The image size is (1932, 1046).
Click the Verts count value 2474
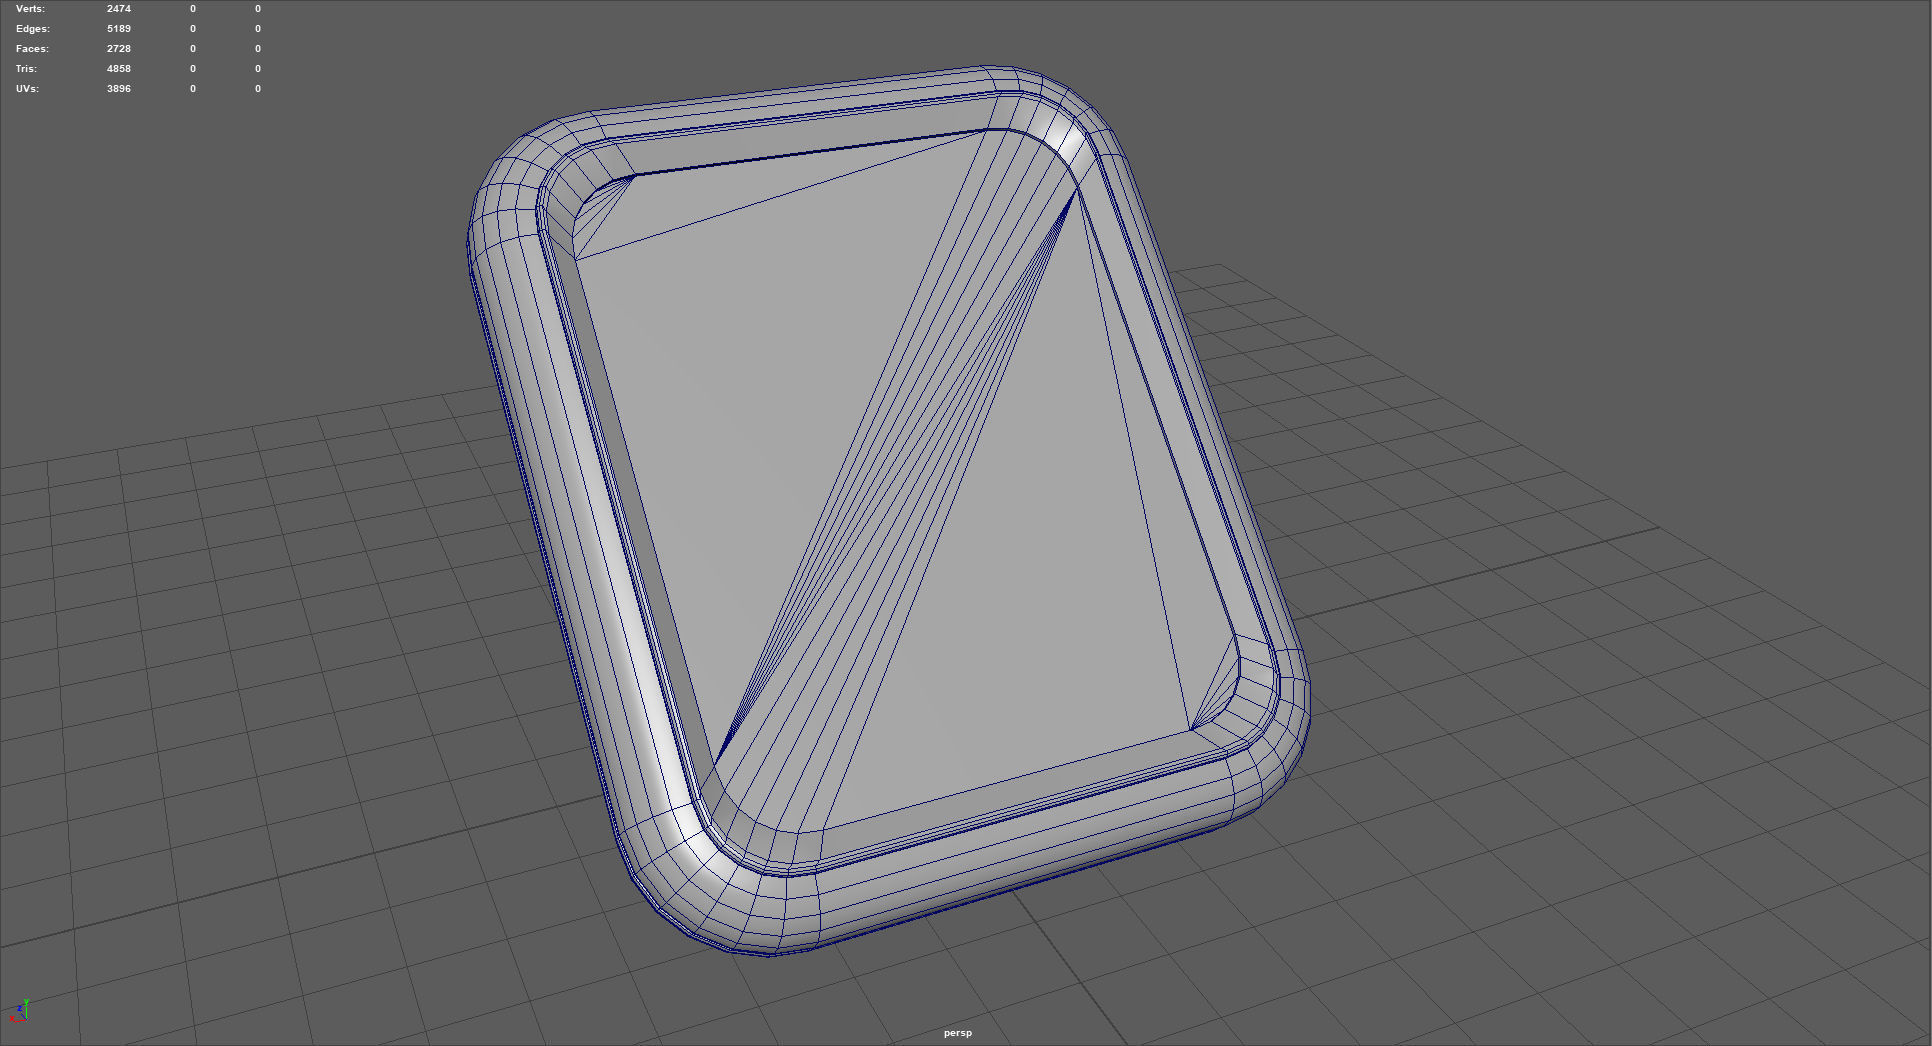pyautogui.click(x=119, y=8)
